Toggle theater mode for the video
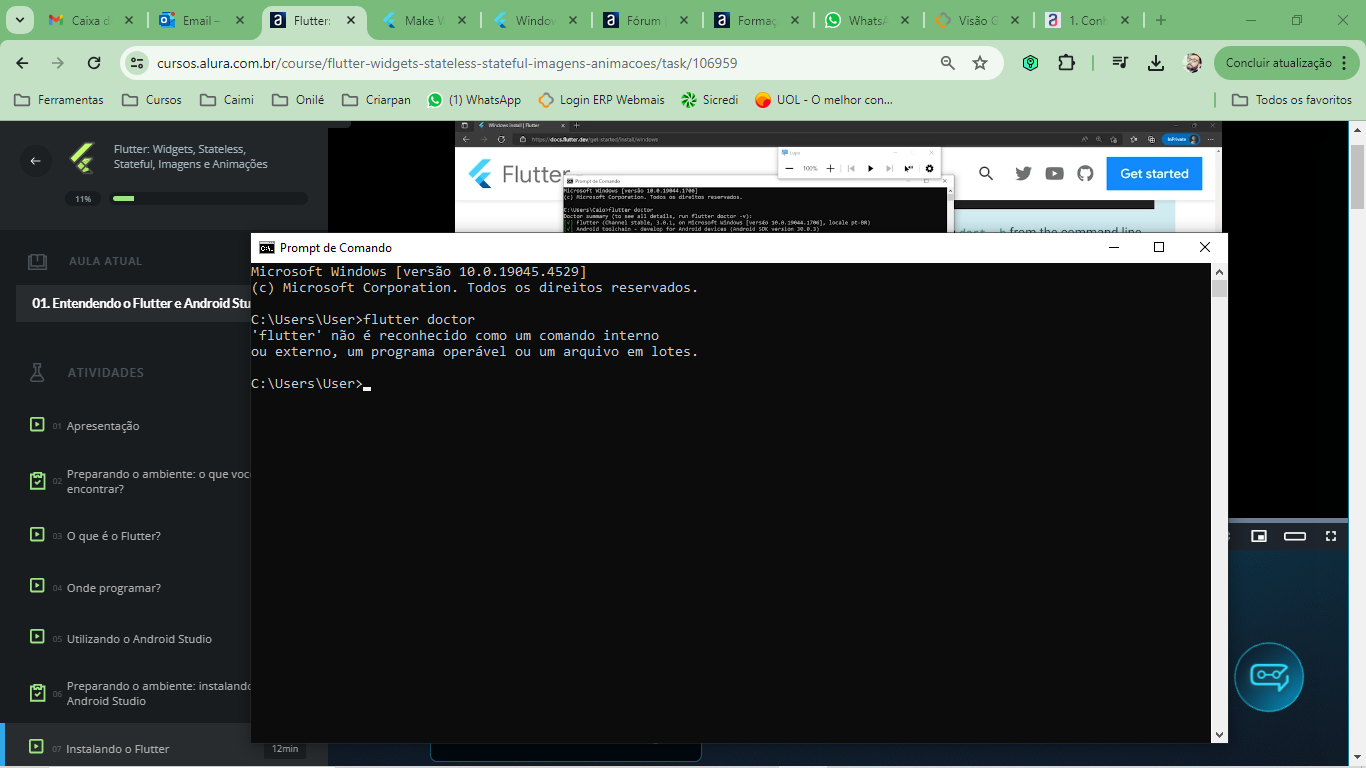This screenshot has height=768, width=1366. pyautogui.click(x=1295, y=536)
